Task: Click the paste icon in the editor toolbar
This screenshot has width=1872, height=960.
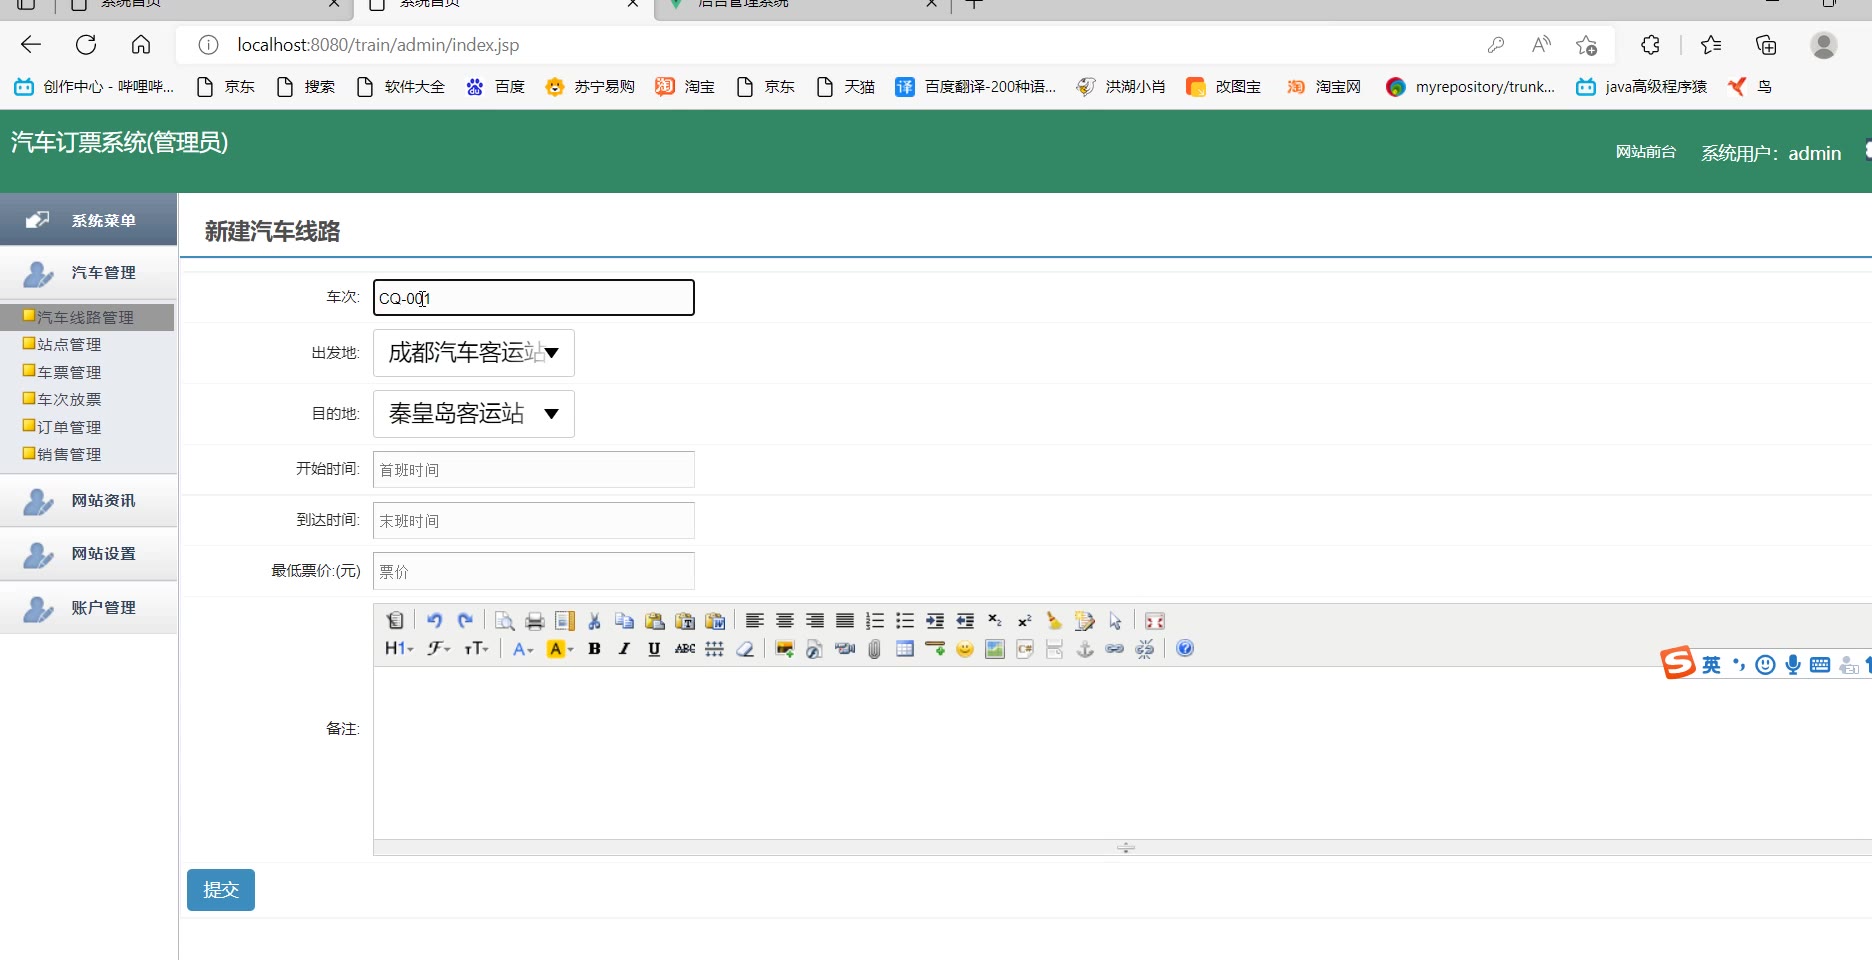Action: click(x=655, y=621)
